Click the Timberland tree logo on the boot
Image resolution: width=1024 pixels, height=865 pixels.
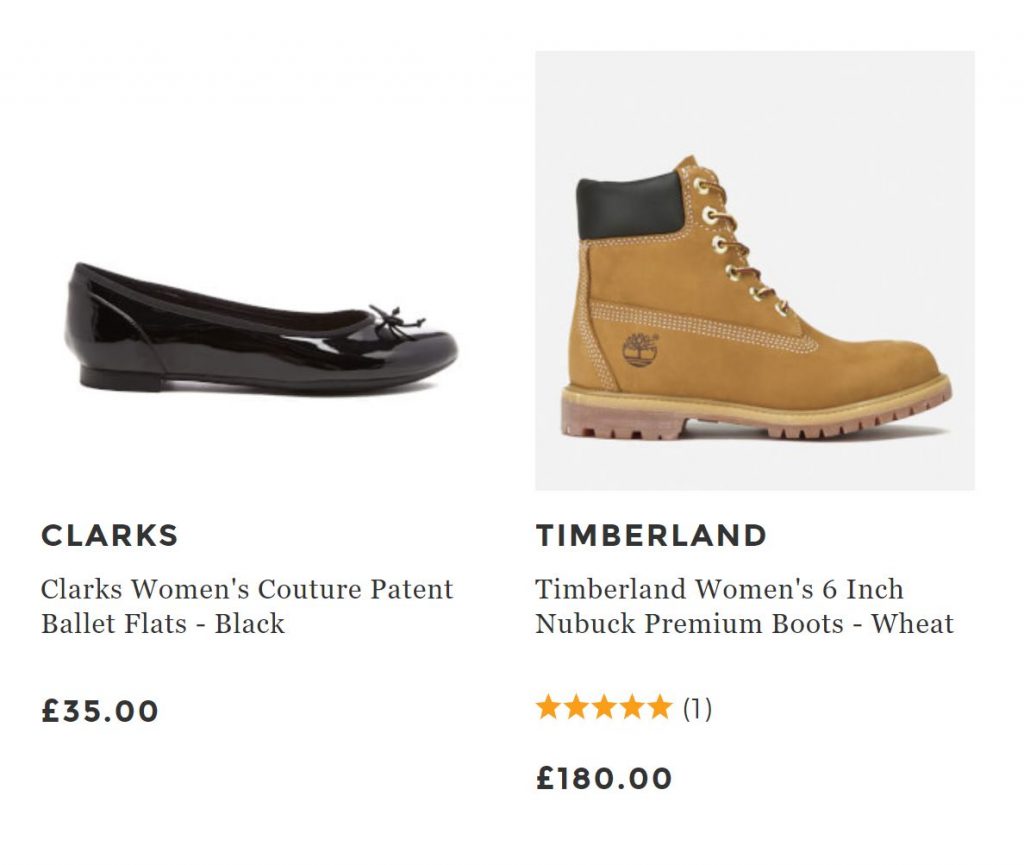tap(638, 349)
